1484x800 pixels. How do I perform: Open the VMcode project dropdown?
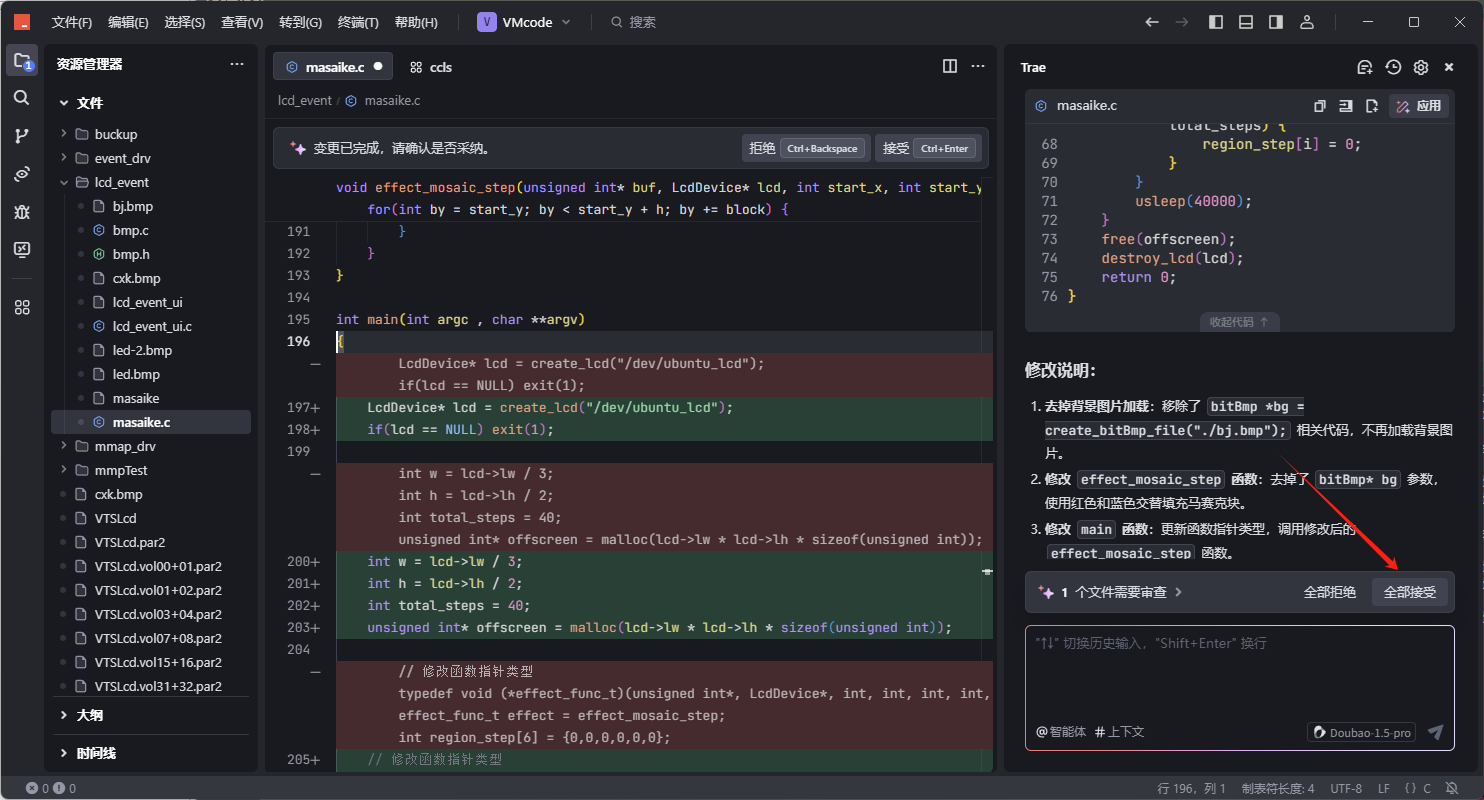click(525, 22)
